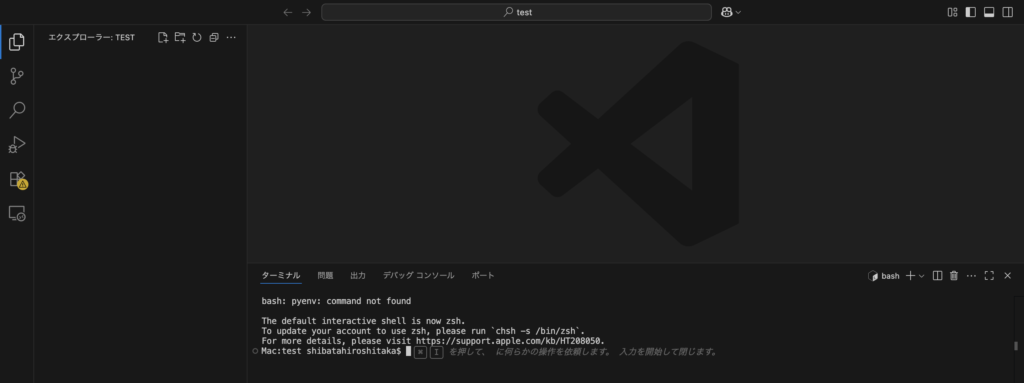The image size is (1024, 383).
Task: Toggle the primary side bar visibility
Action: click(x=970, y=12)
